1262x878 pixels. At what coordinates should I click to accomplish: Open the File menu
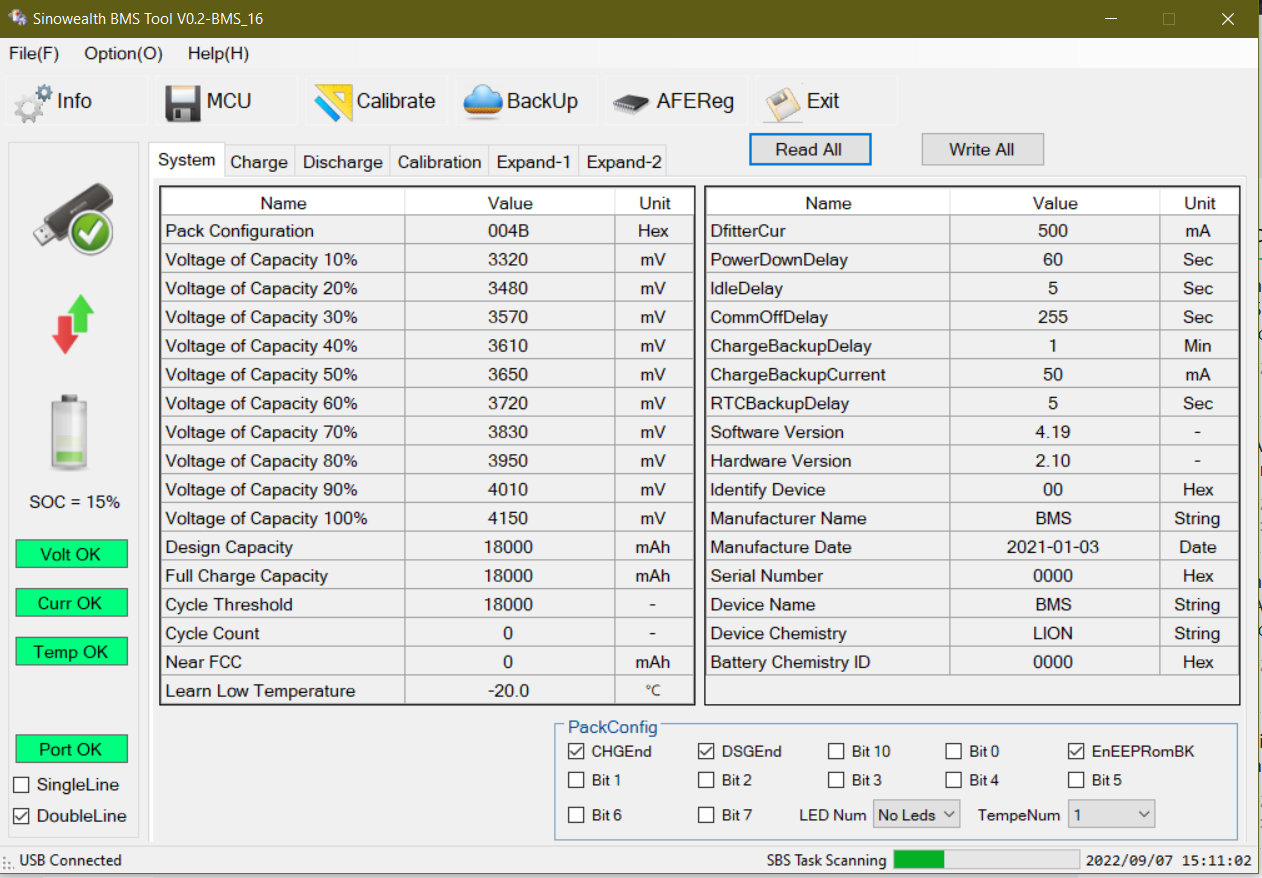pyautogui.click(x=33, y=54)
